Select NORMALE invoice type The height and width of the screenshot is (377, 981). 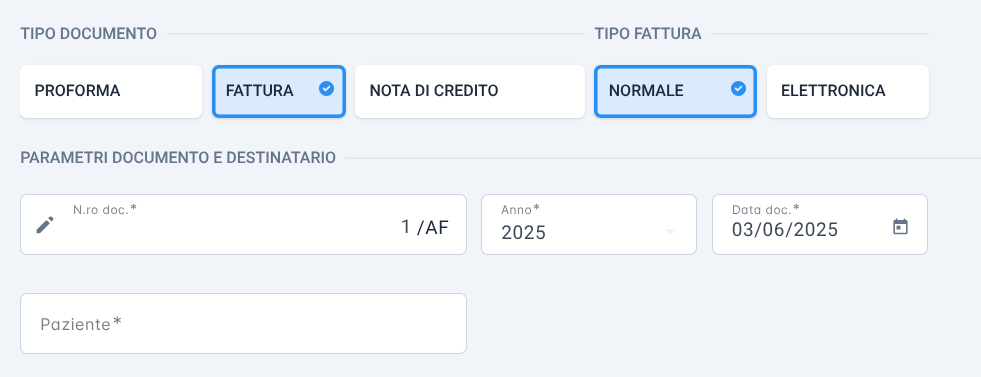675,91
